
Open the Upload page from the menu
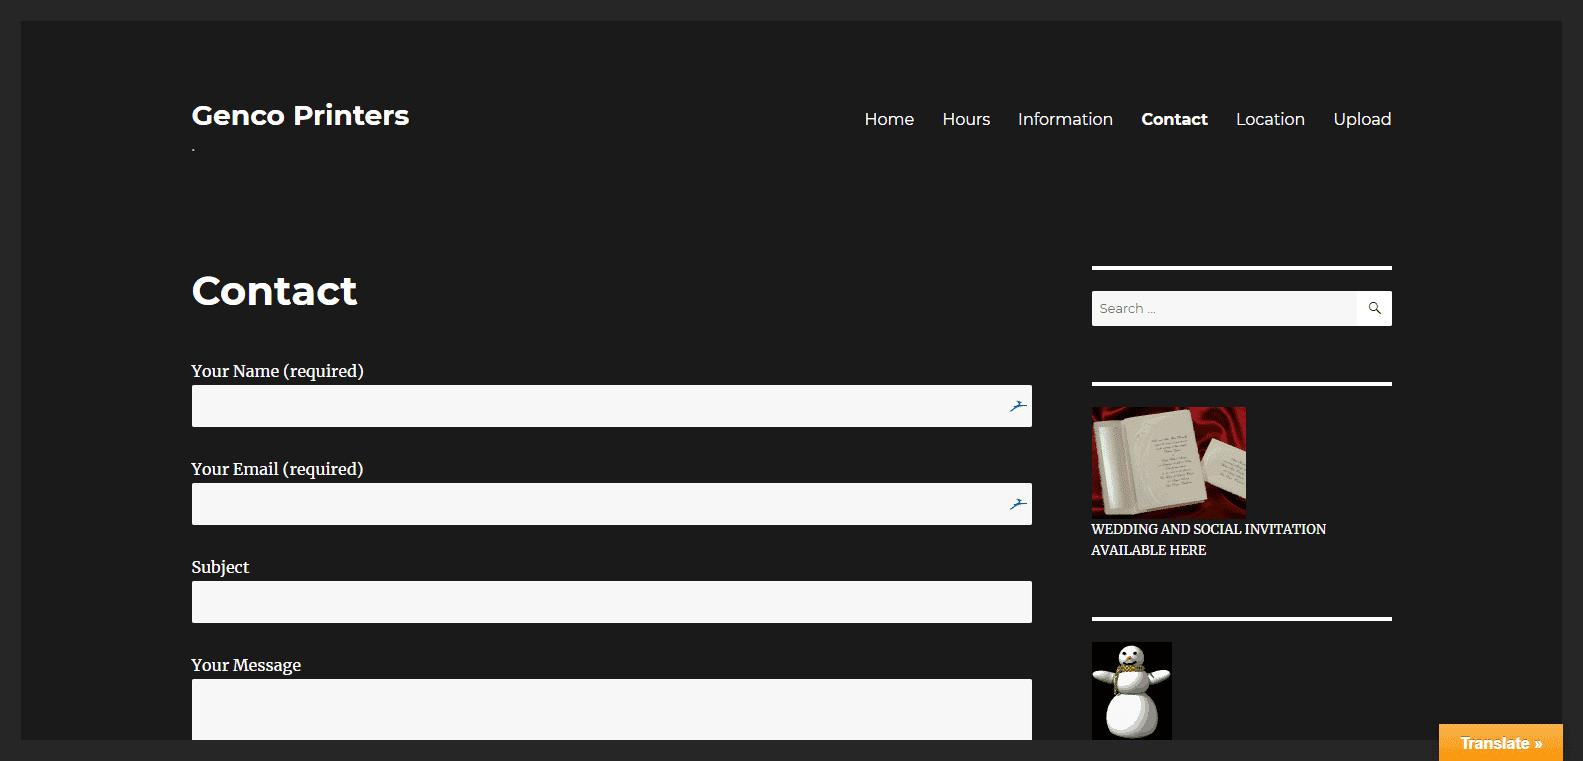click(1362, 119)
